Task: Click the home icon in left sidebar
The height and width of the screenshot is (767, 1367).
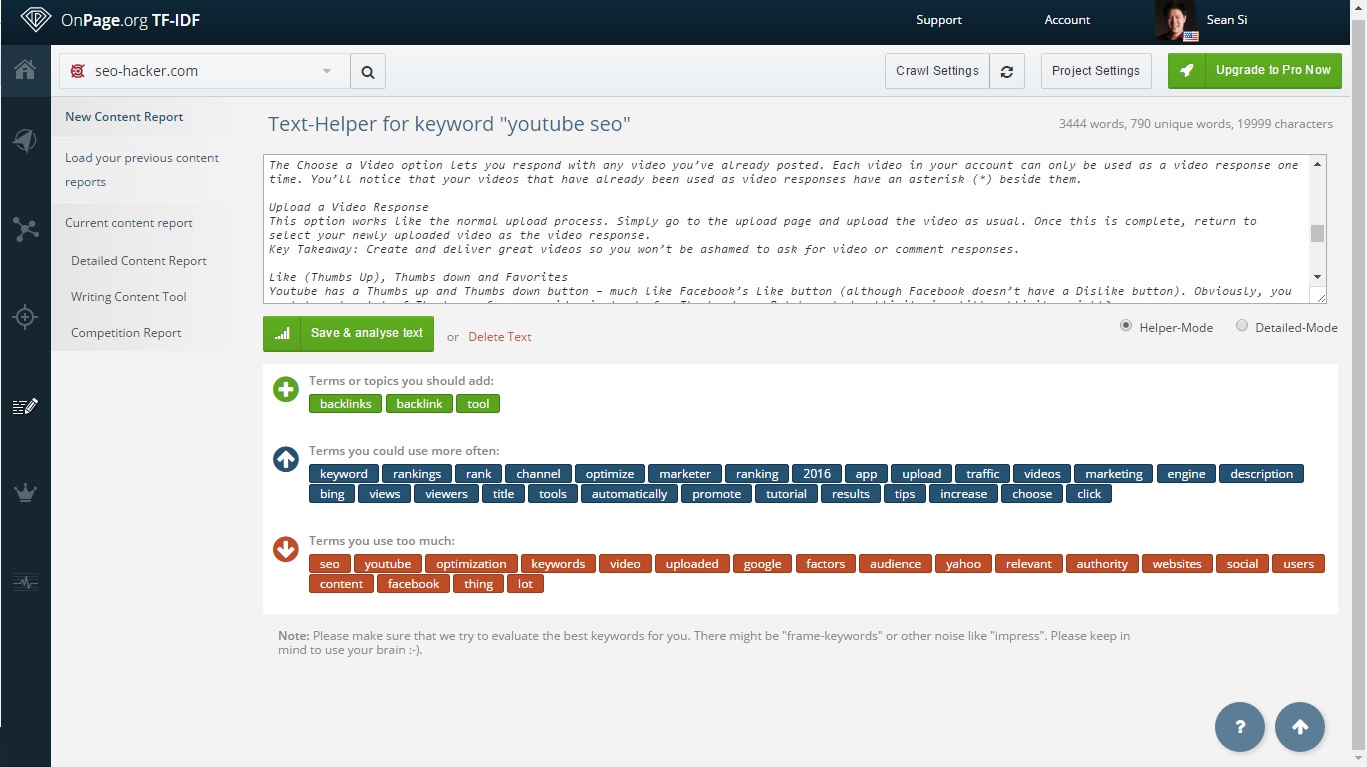Action: [25, 70]
